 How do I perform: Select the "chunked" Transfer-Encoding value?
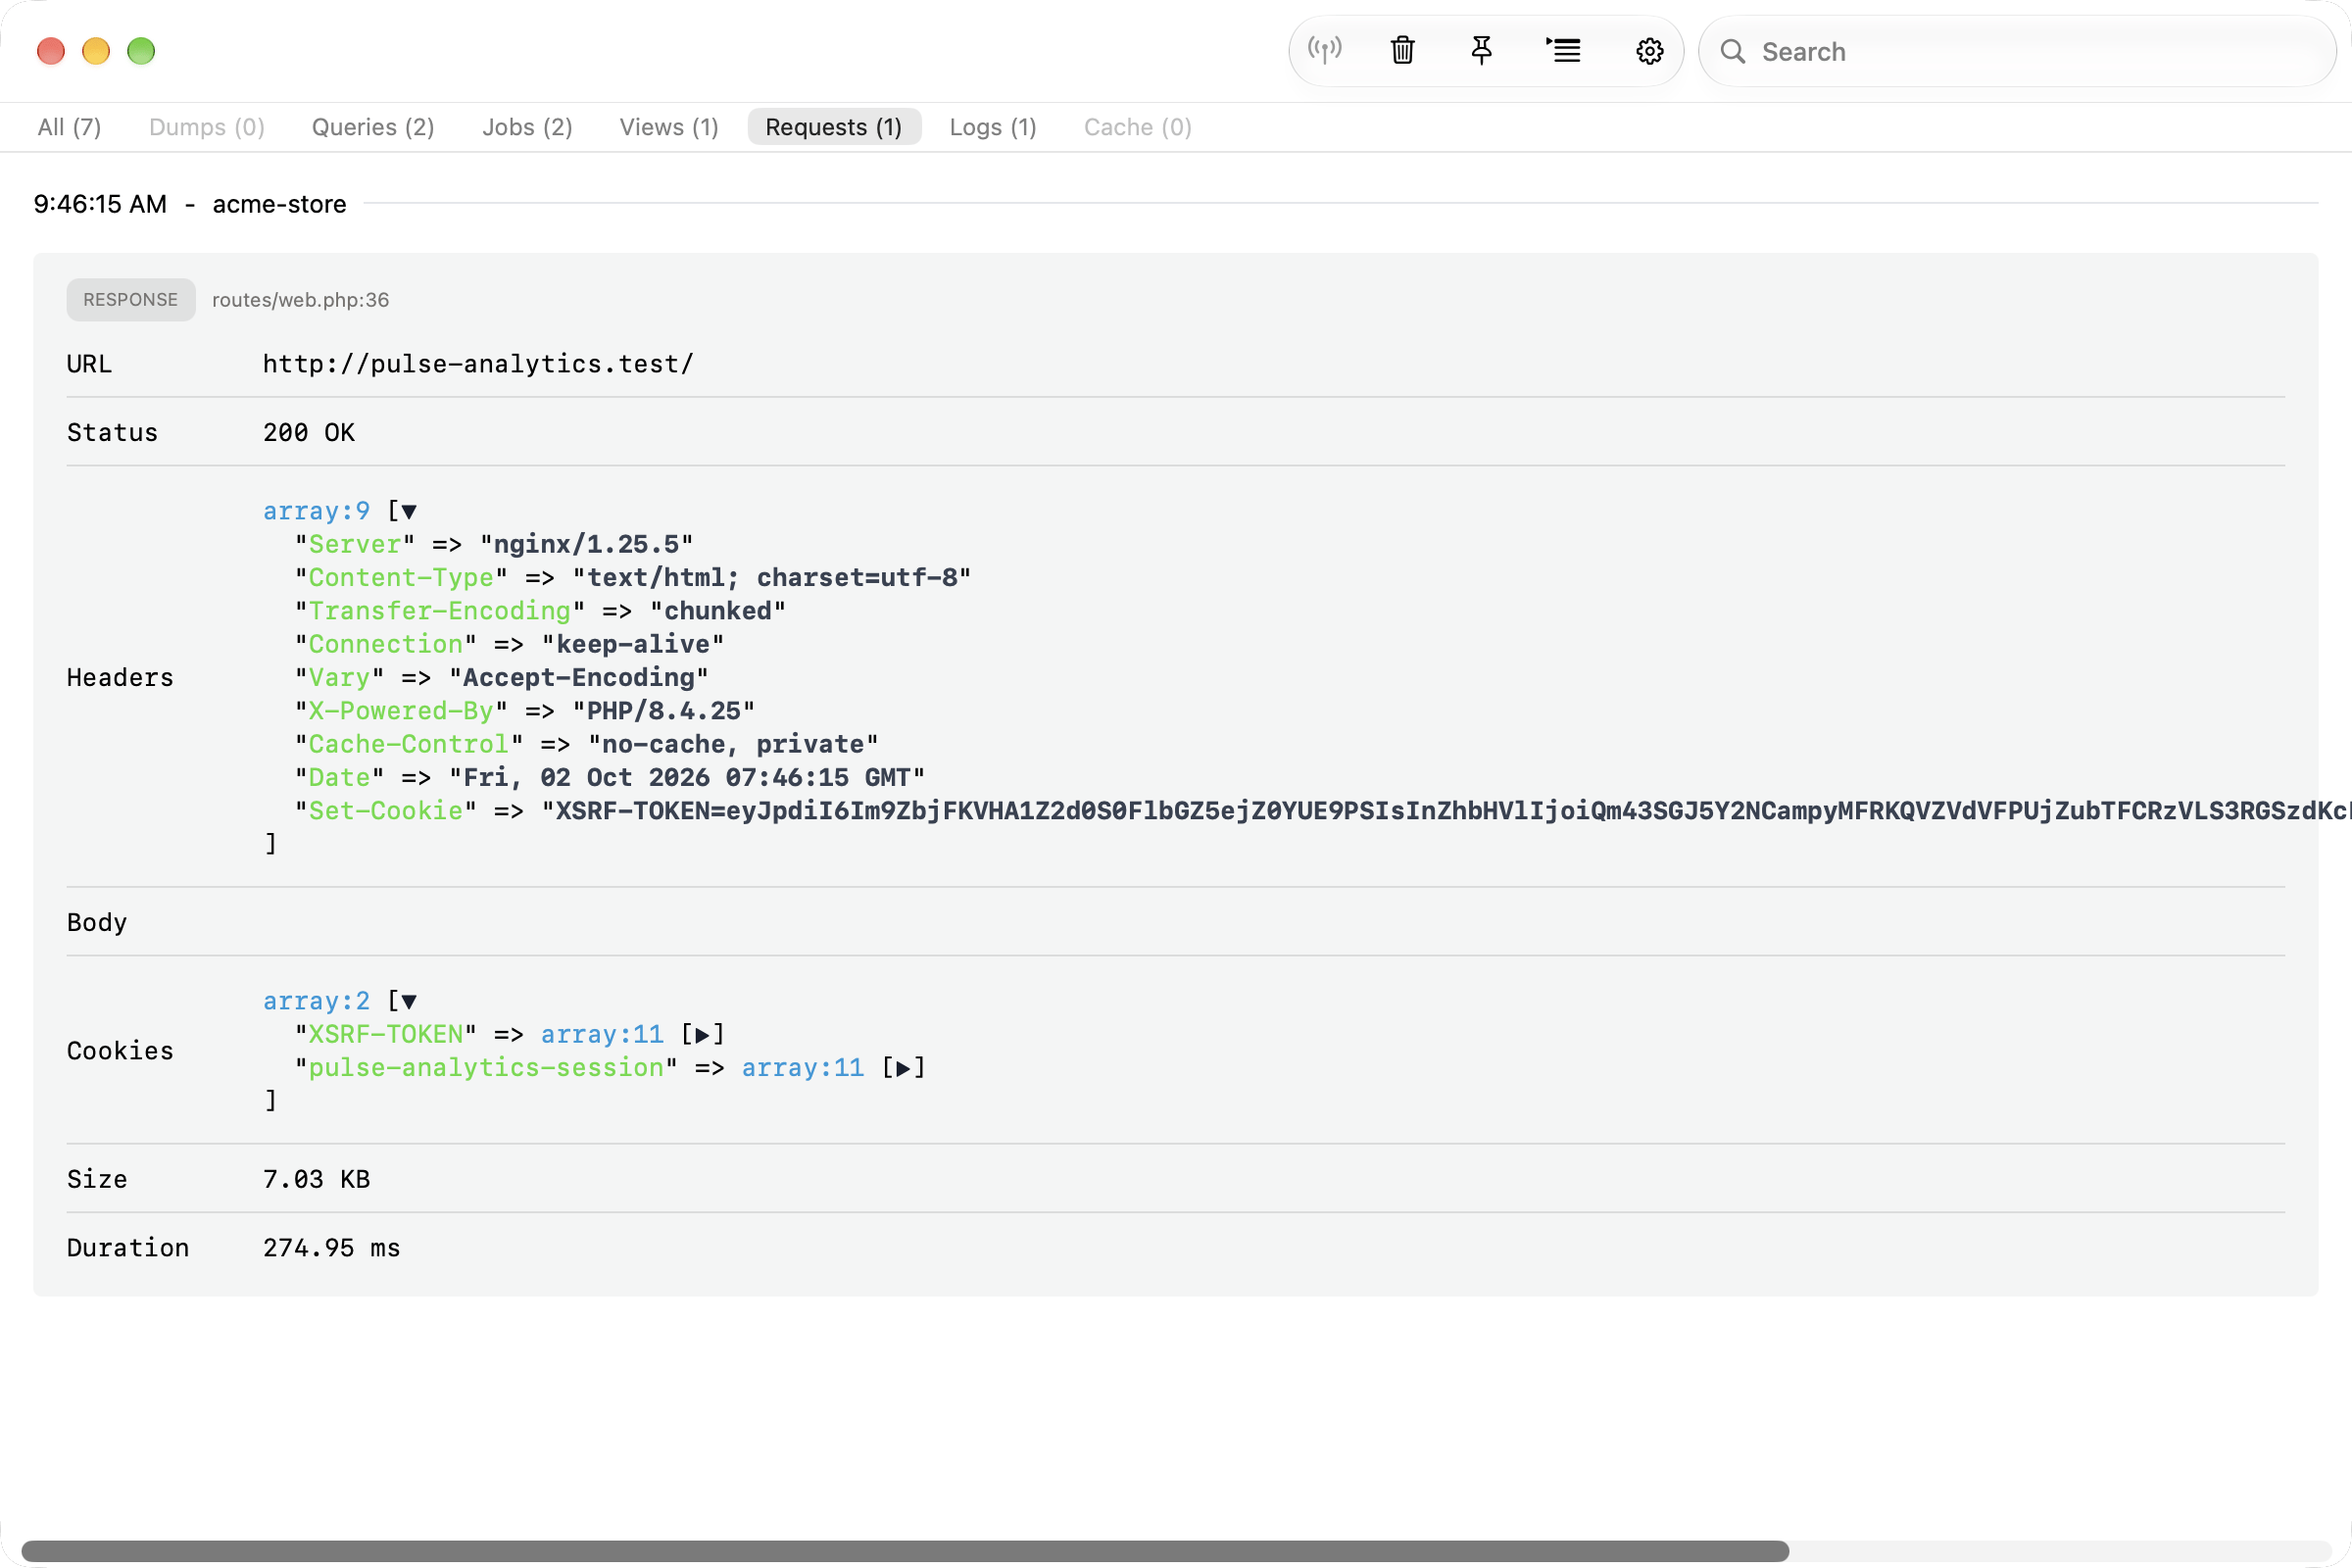coord(717,611)
